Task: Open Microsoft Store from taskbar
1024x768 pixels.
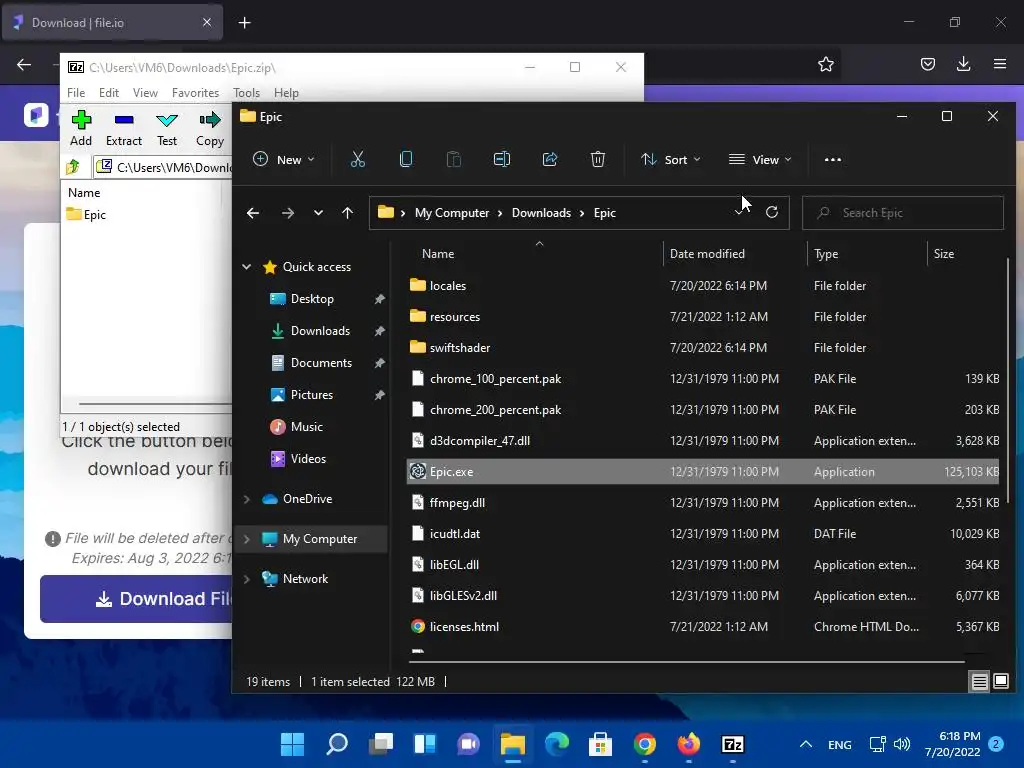Action: [600, 744]
